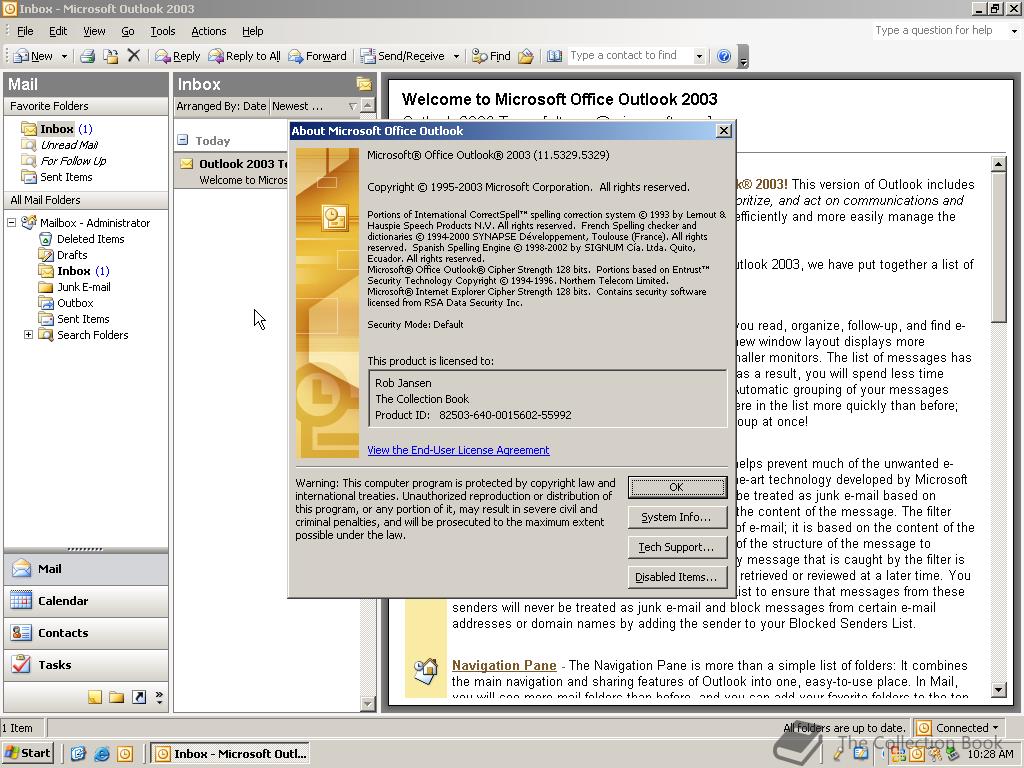Open the Navigation Pane link in reading pane
This screenshot has height=768, width=1024.
[x=504, y=665]
